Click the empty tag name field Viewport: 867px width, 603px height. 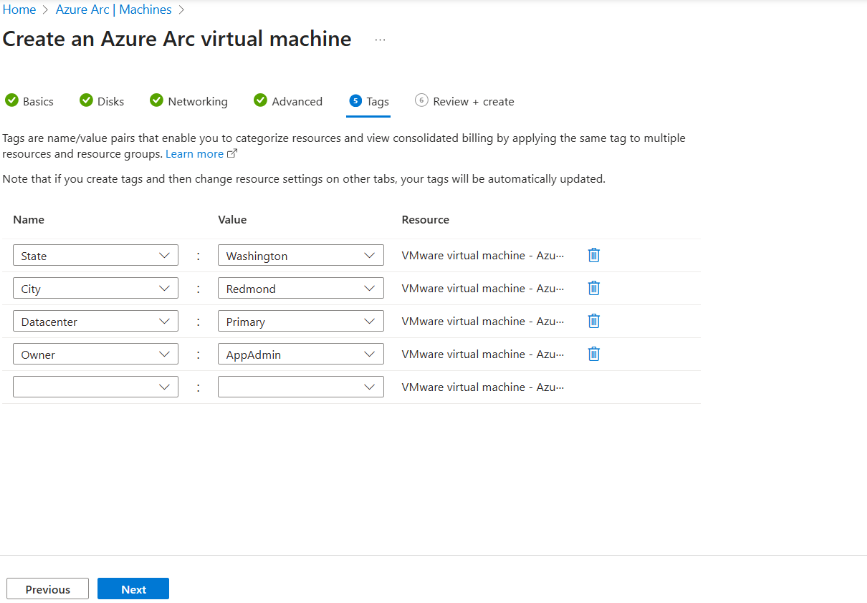pos(85,387)
